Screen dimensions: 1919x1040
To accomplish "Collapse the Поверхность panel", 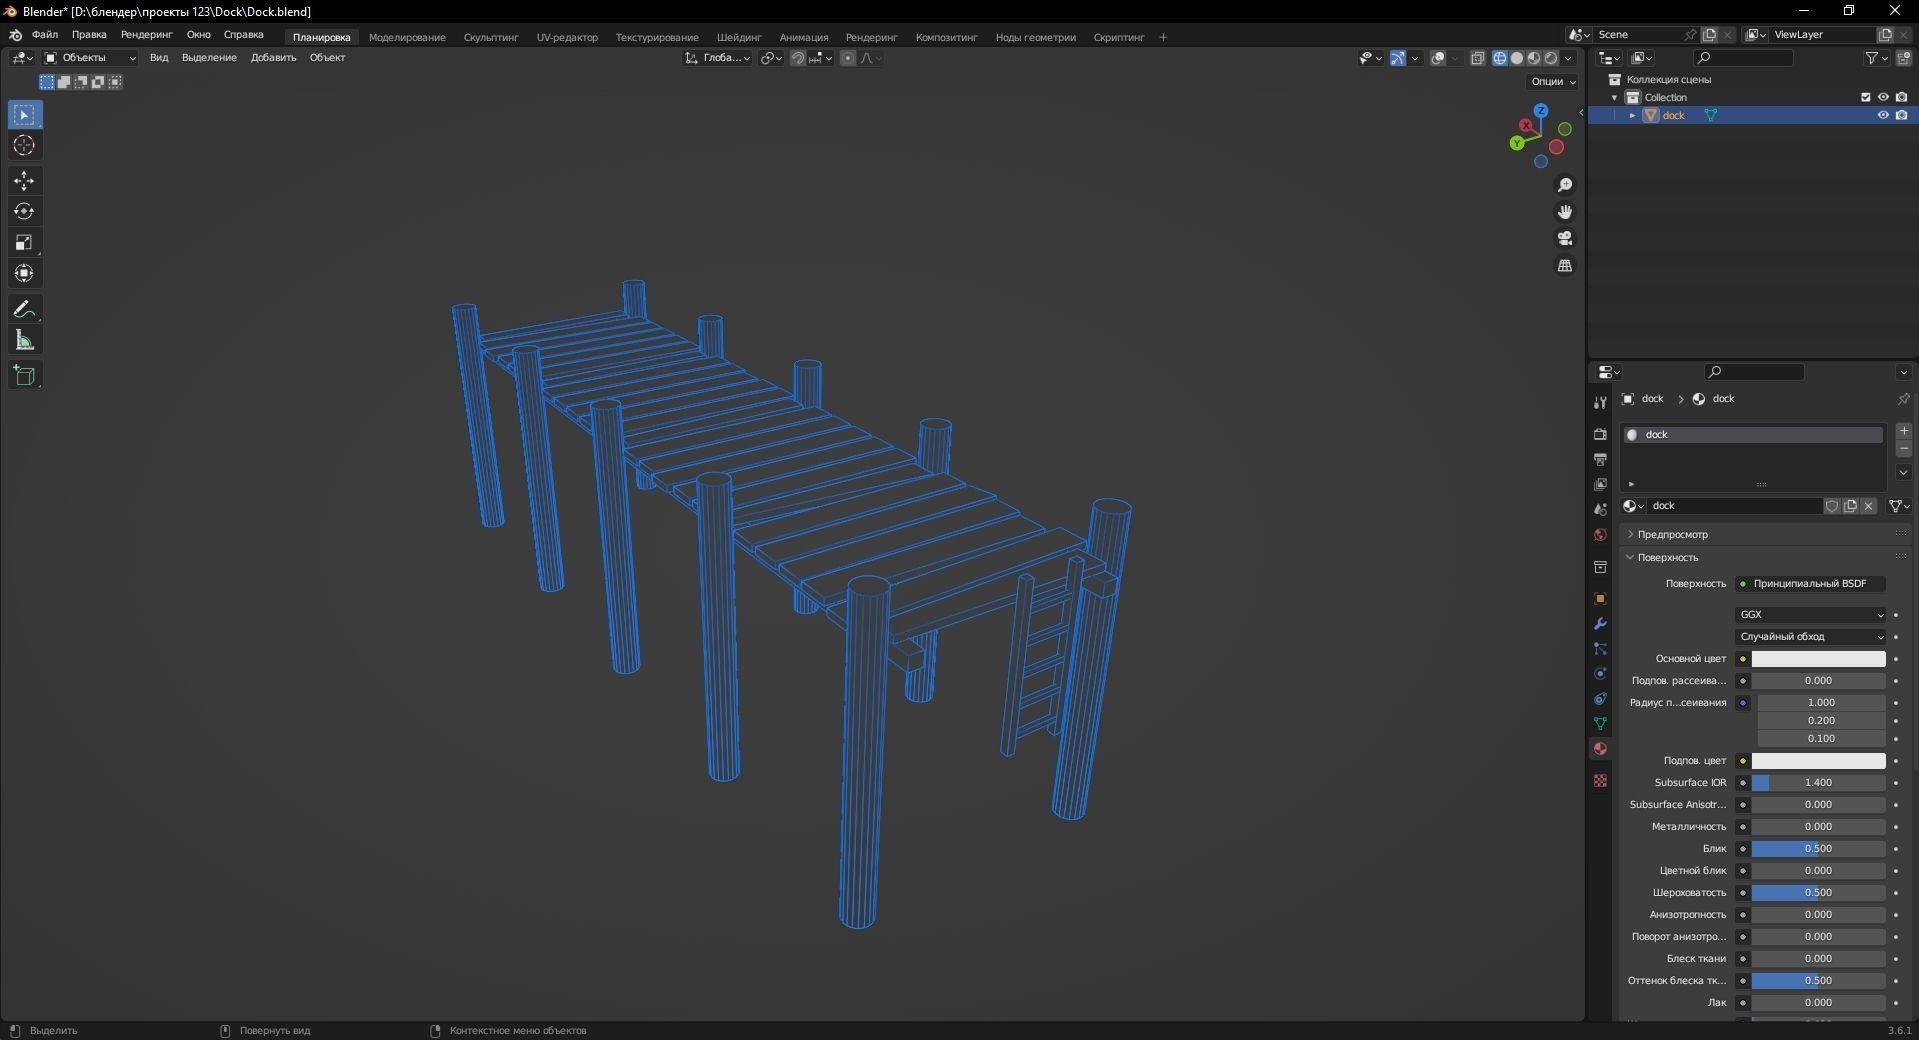I will pos(1668,557).
